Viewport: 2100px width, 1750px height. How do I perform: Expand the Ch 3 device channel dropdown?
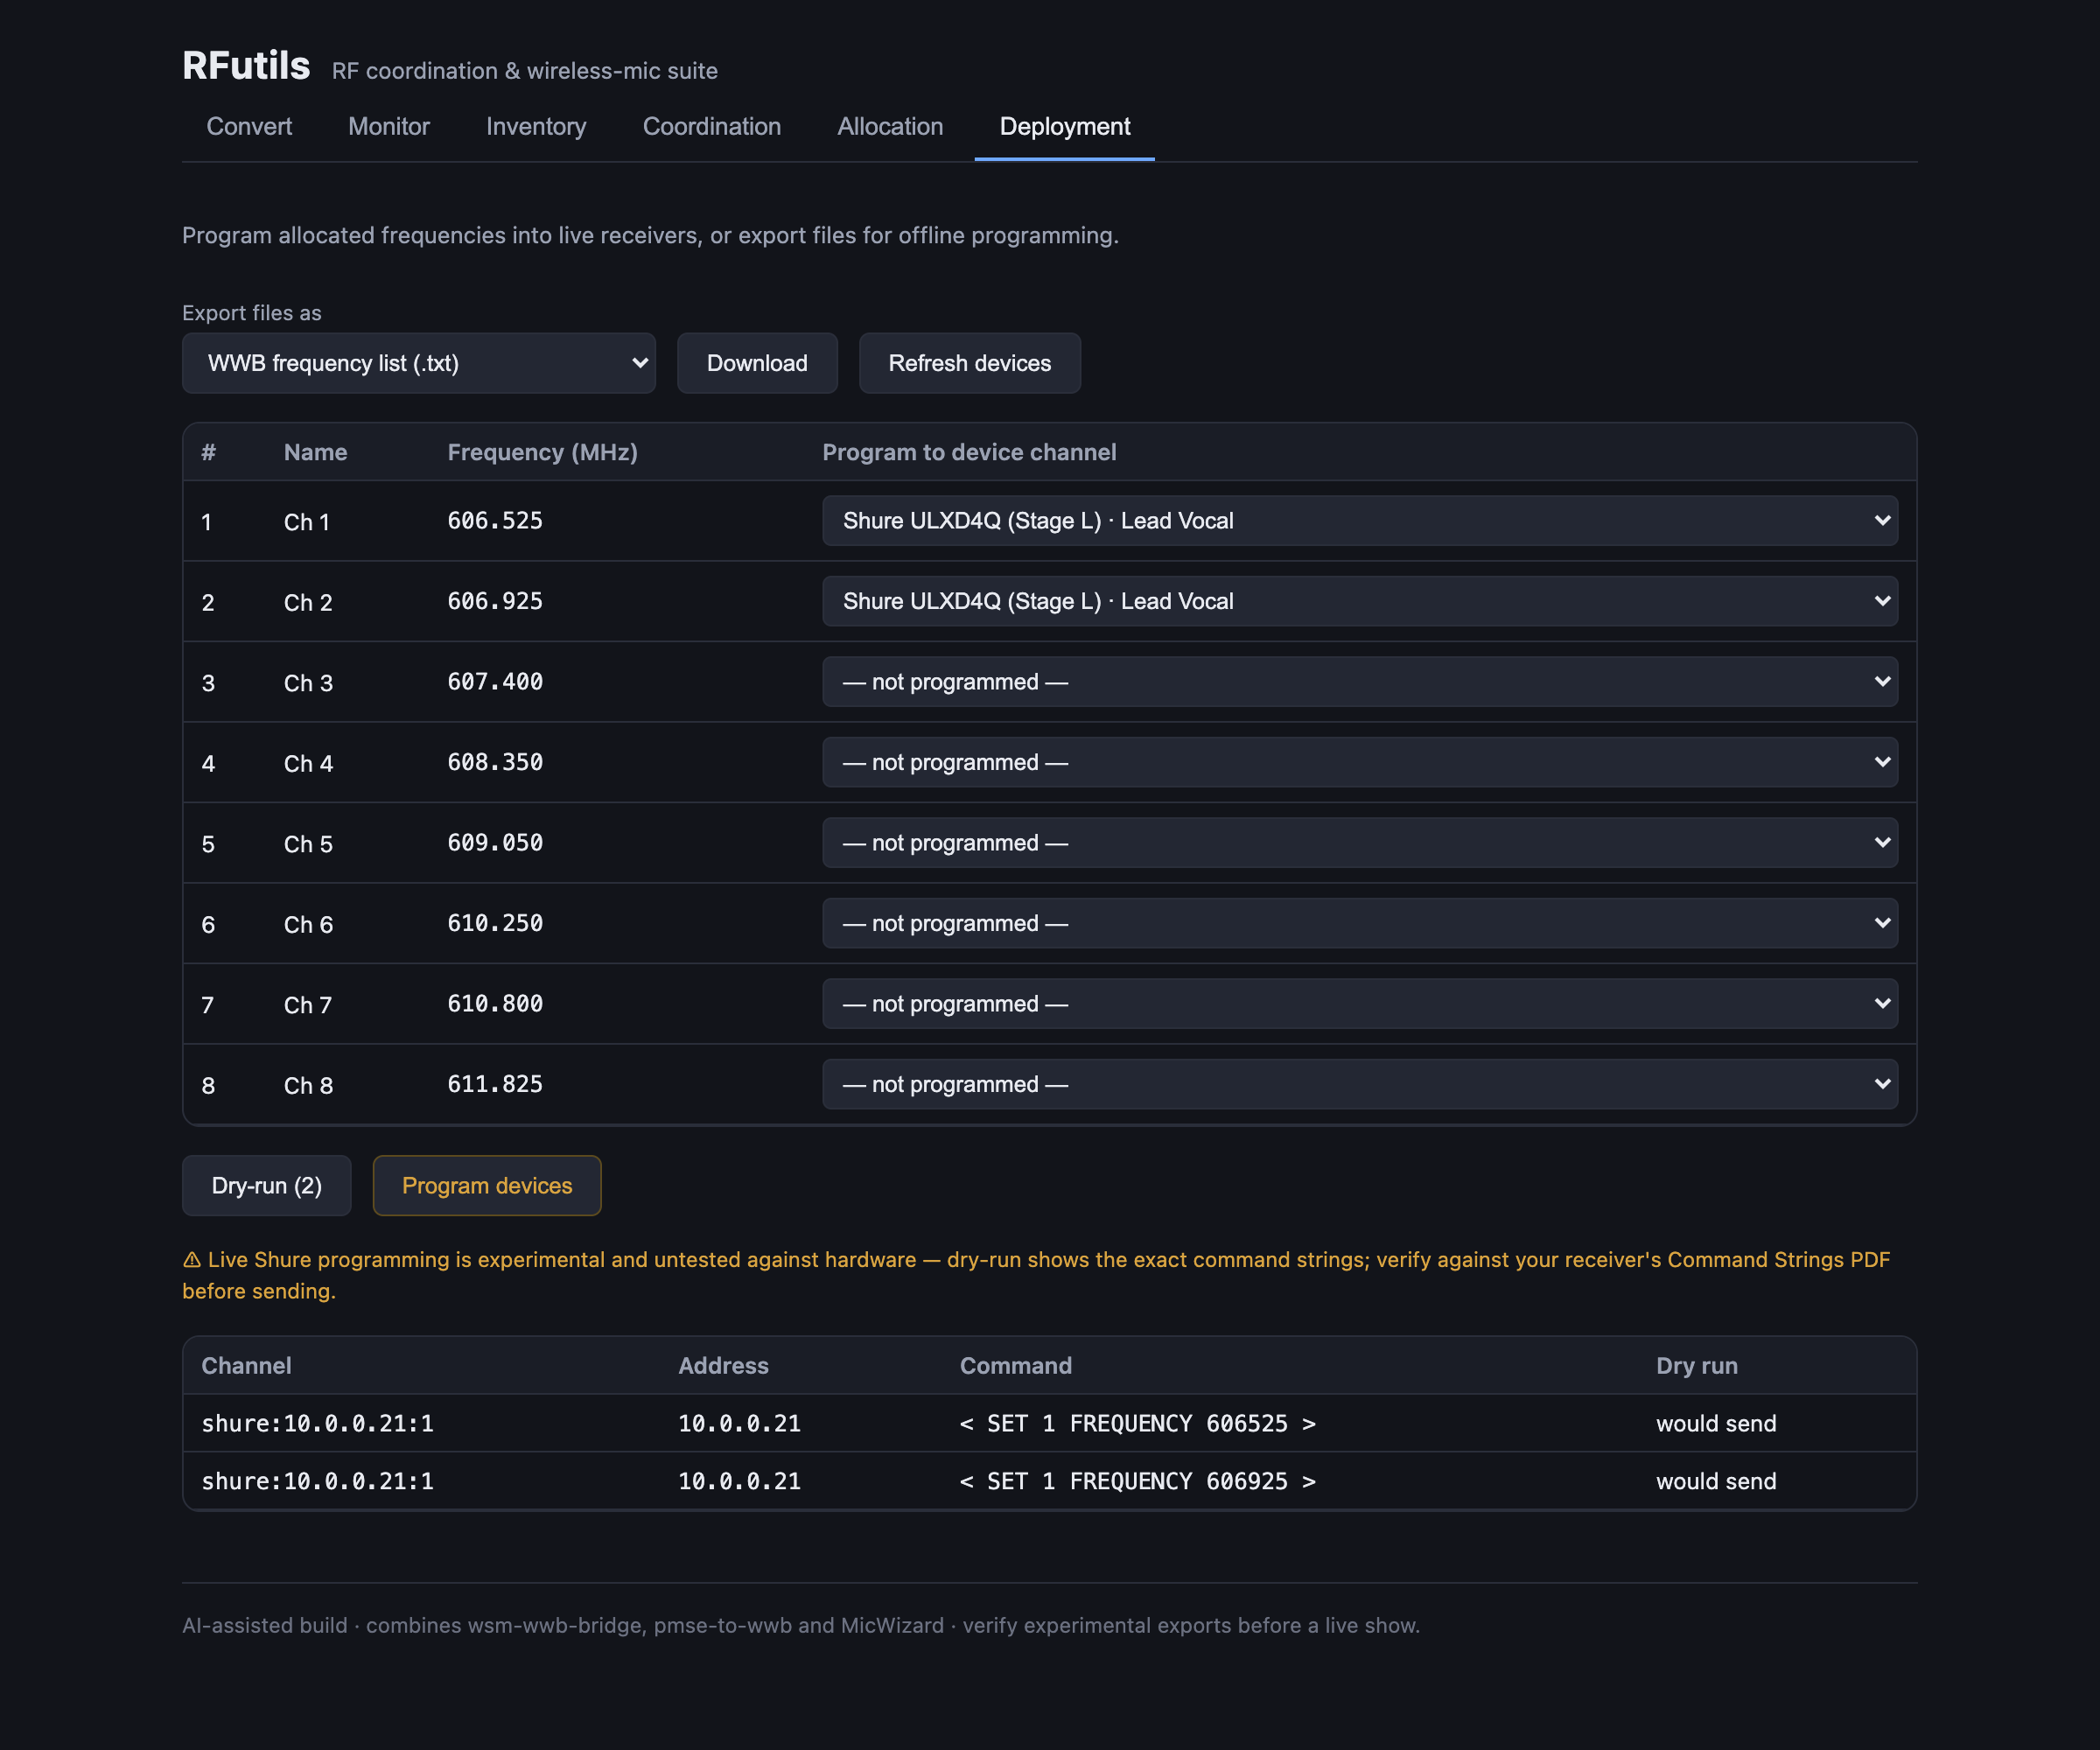pos(1359,682)
